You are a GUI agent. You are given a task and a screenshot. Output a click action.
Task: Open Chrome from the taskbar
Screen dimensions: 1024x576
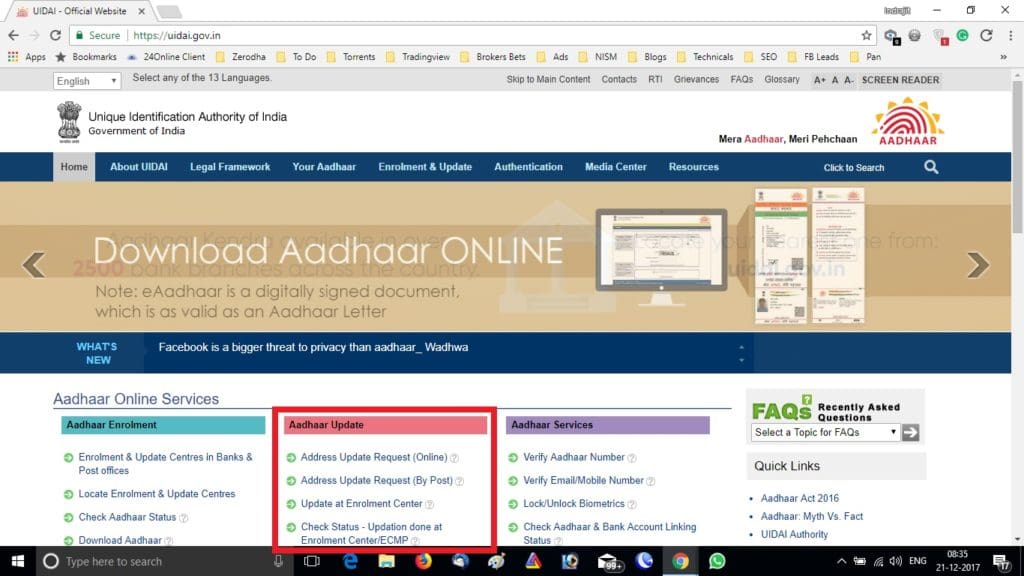pyautogui.click(x=679, y=561)
